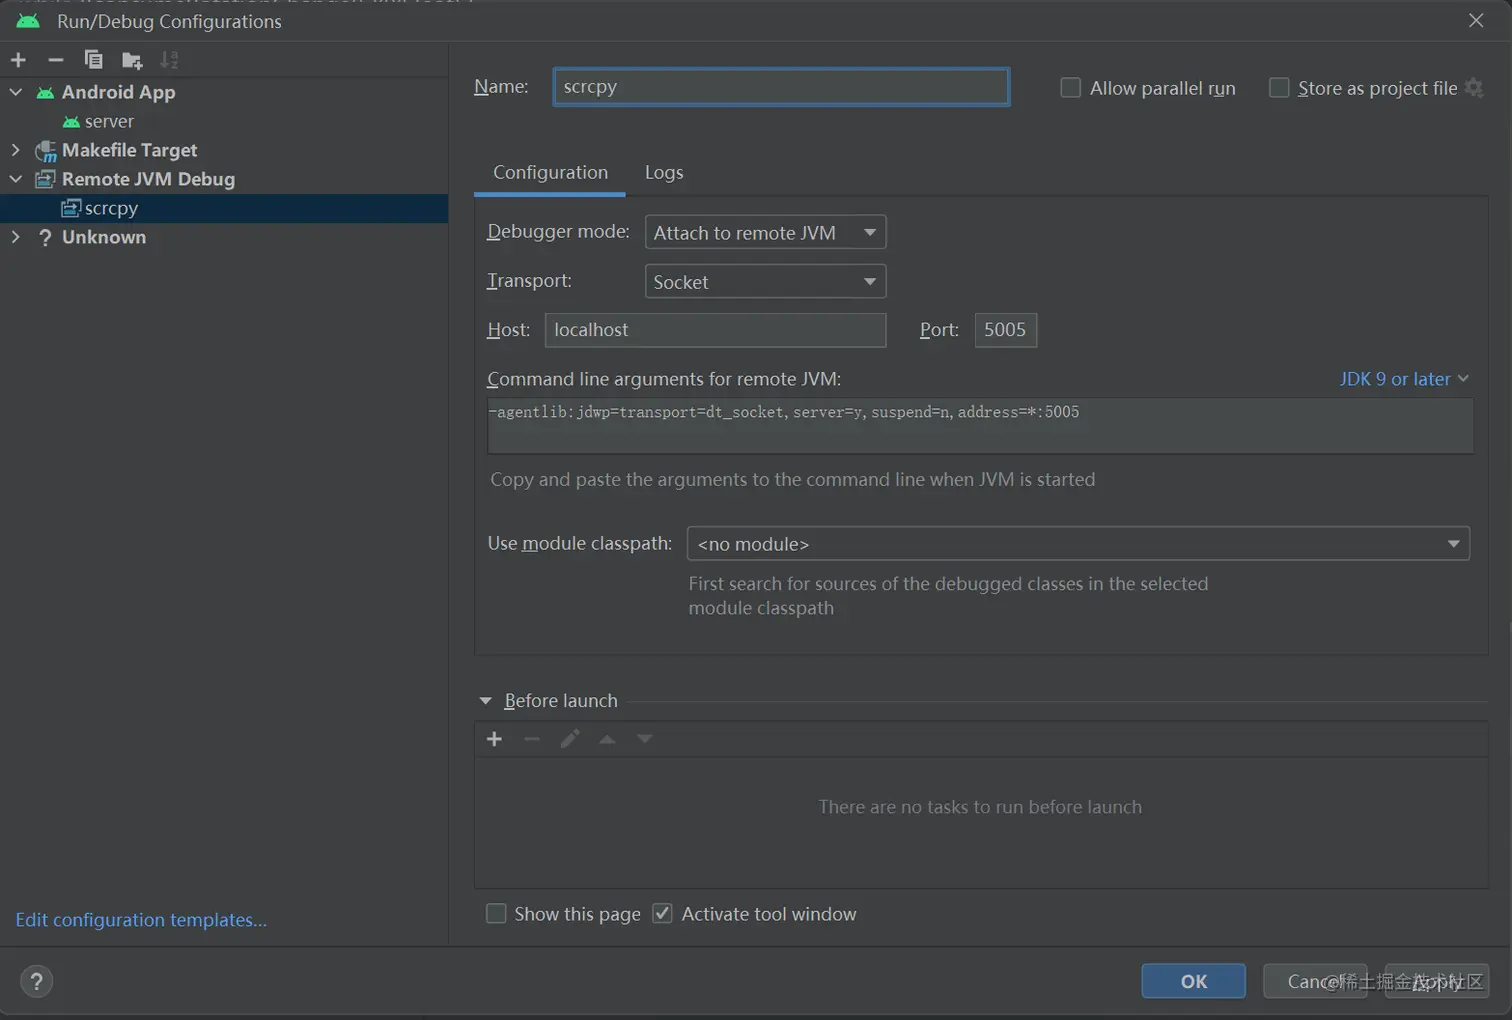Image resolution: width=1512 pixels, height=1020 pixels.
Task: Remove the selected configuration with minus icon
Action: 56,60
